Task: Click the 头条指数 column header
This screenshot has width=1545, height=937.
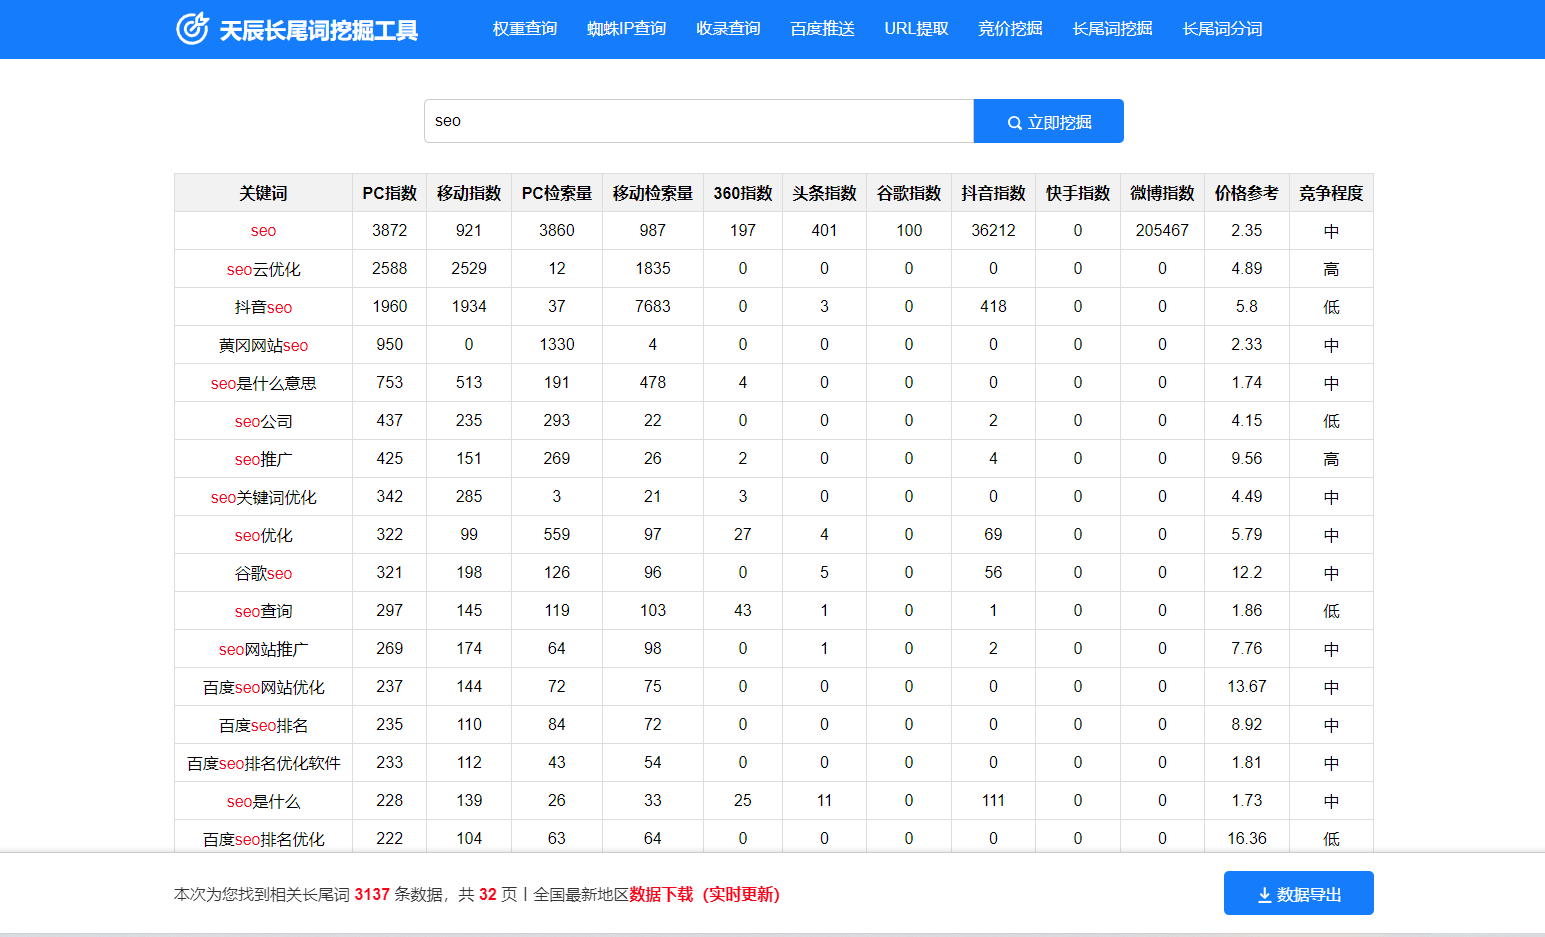Action: 824,193
